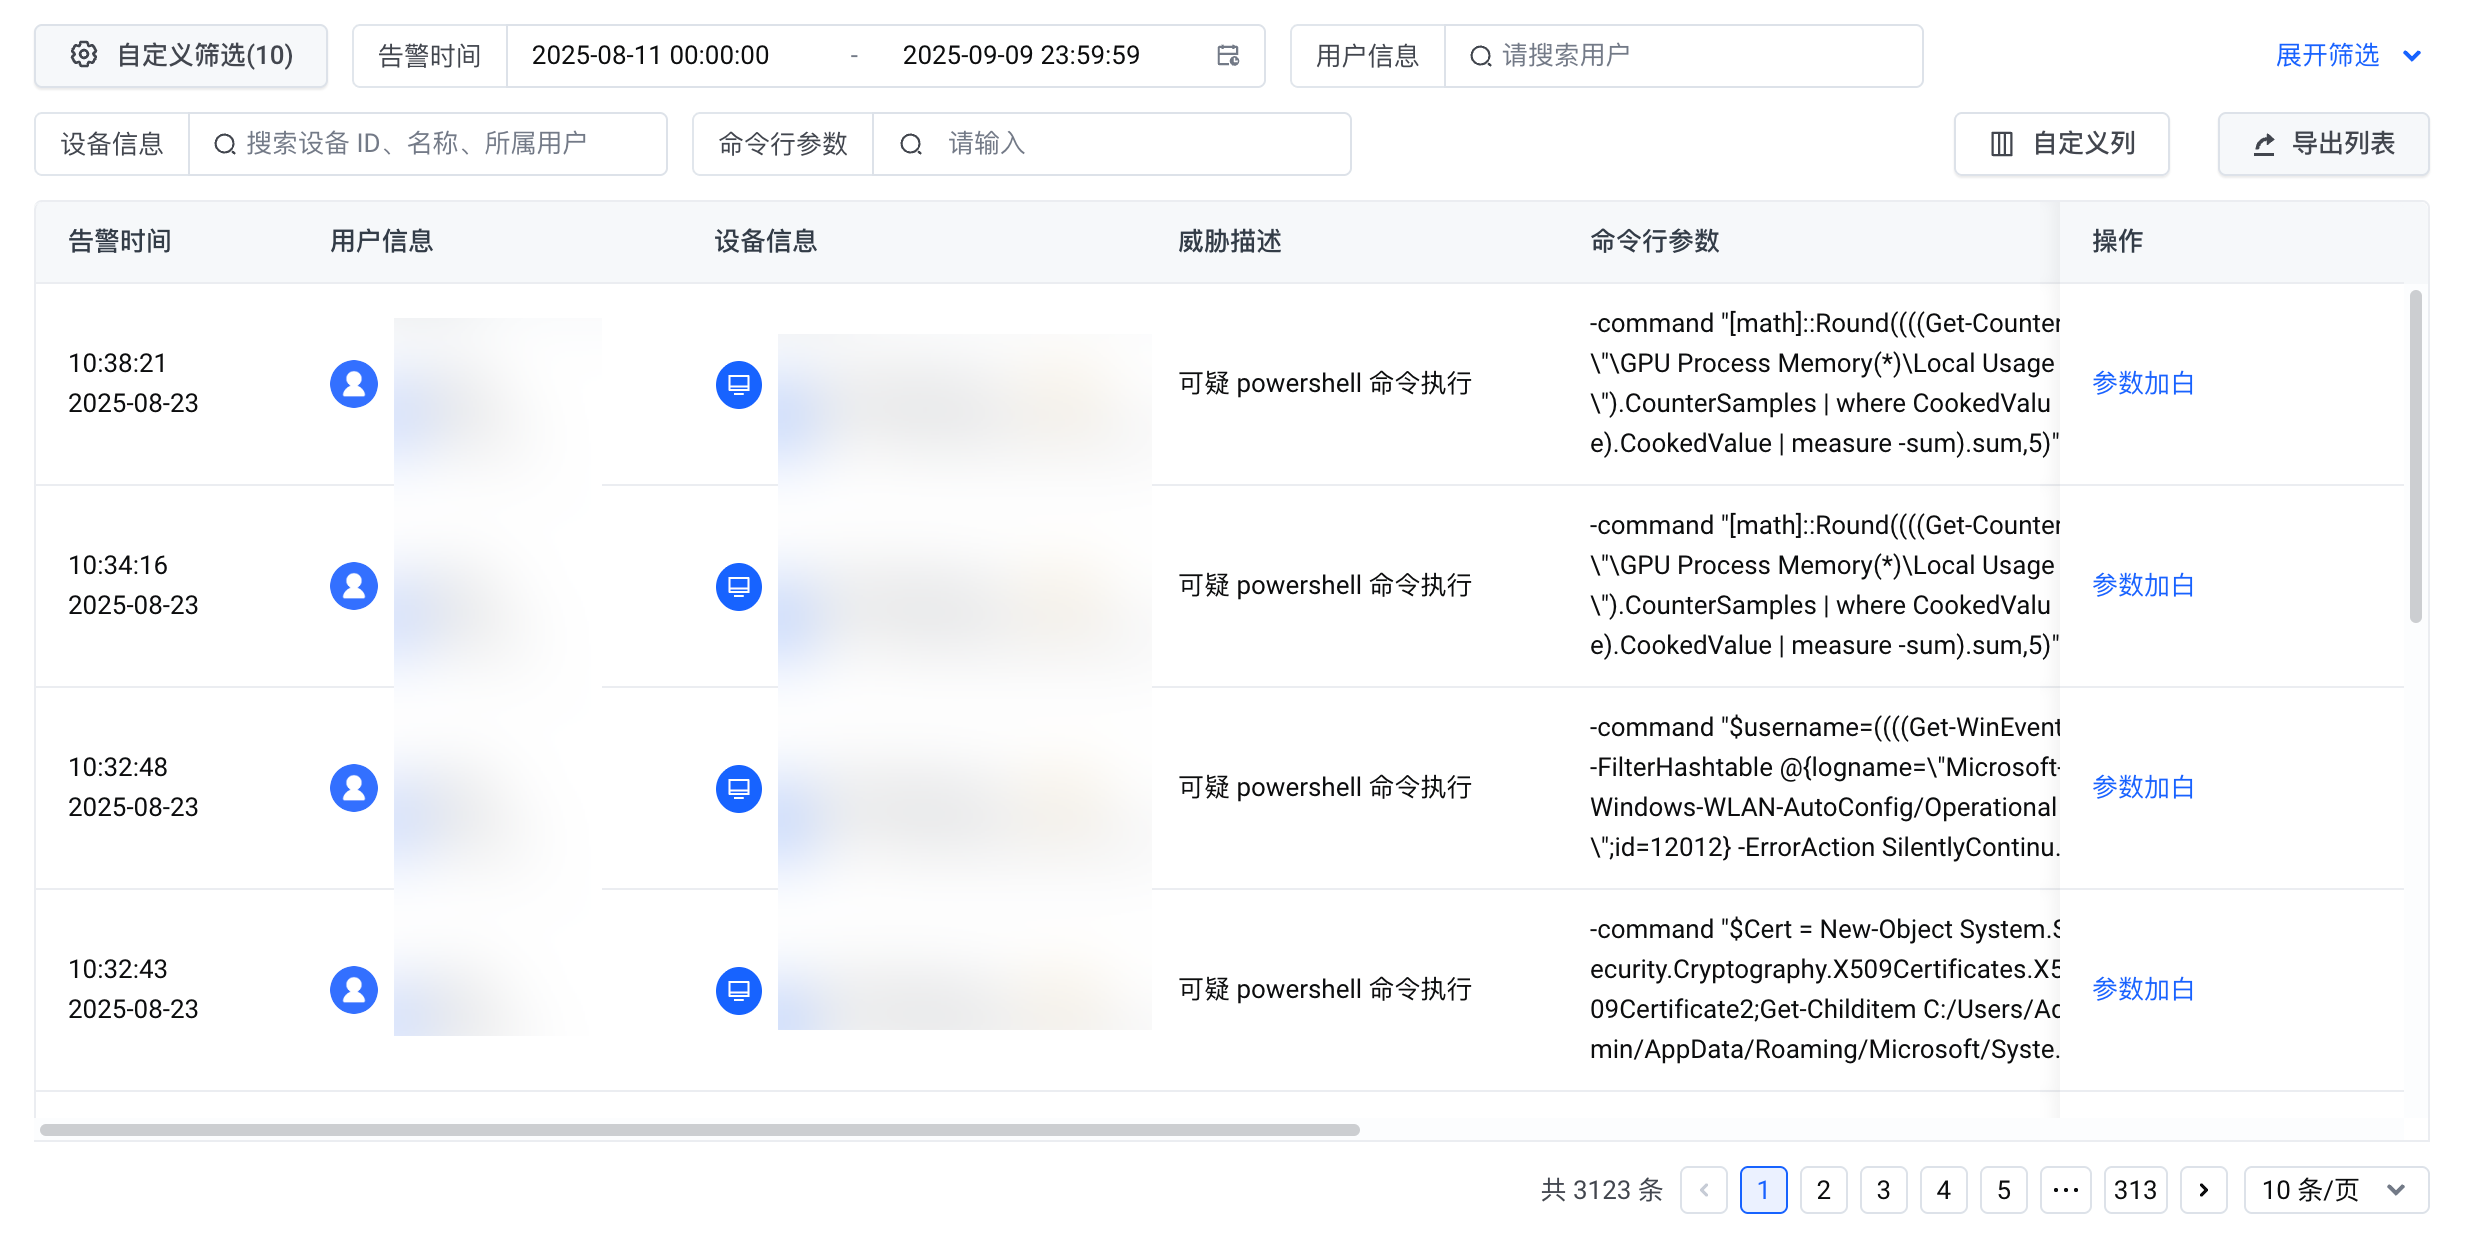This screenshot has height=1242, width=2486.
Task: Click 参数加白 for the 10:32:48 alert
Action: pyautogui.click(x=2143, y=788)
